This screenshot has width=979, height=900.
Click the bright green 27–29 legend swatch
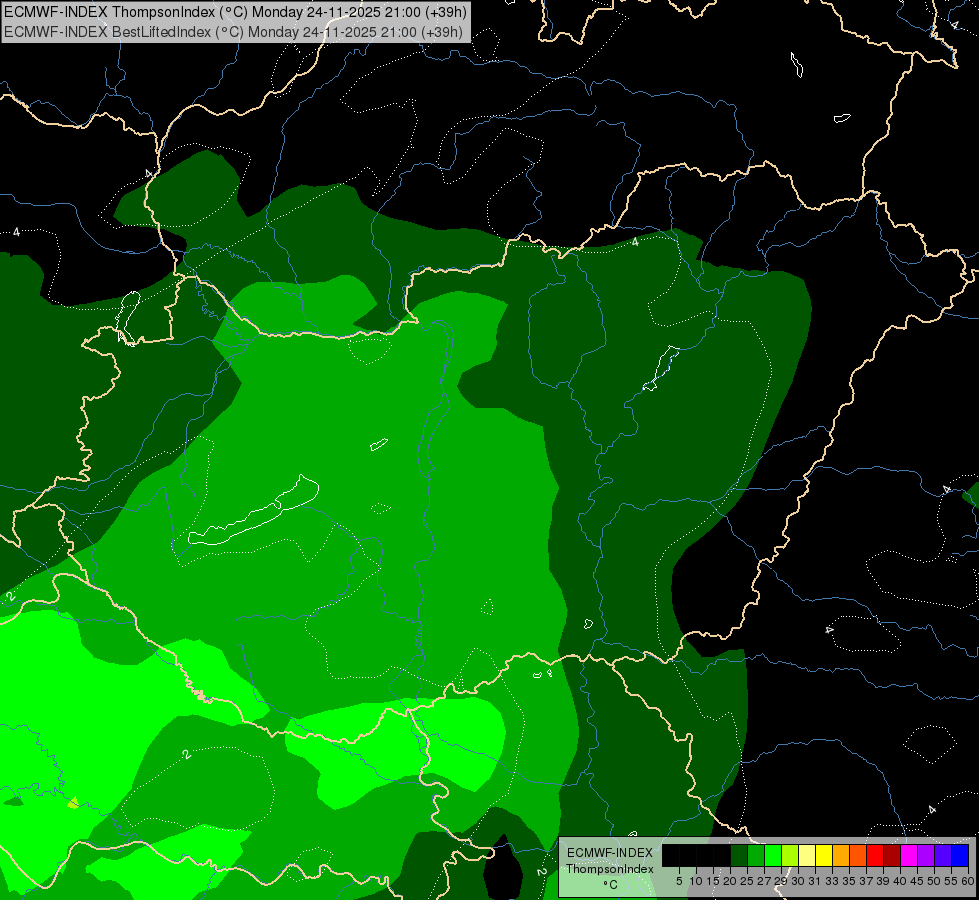773,855
